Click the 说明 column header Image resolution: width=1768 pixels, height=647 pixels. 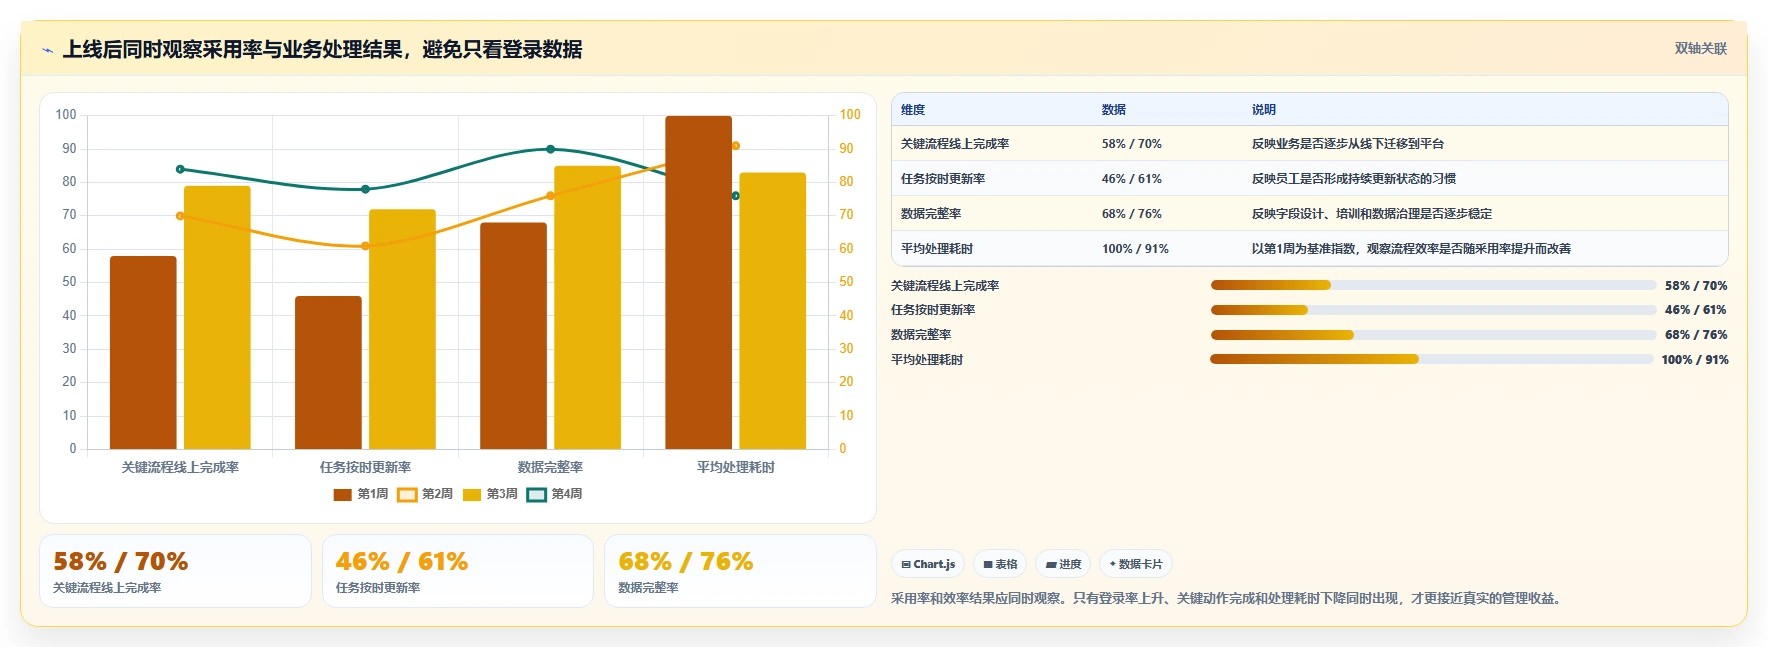[x=1264, y=110]
